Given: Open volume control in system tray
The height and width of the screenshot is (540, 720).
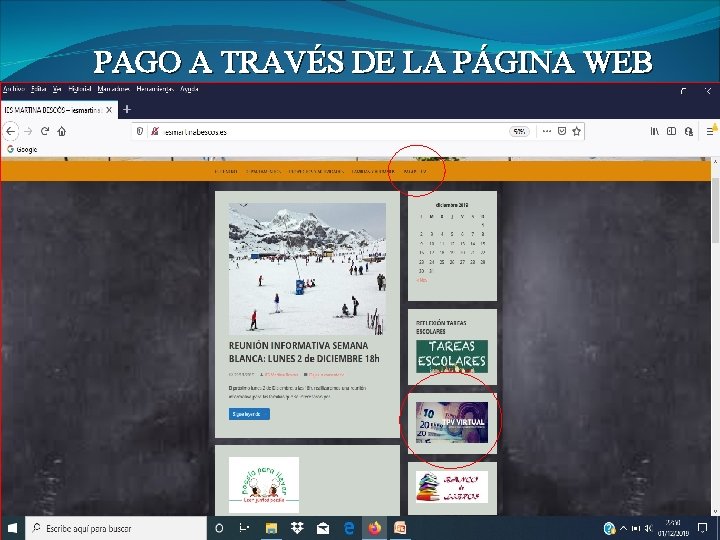Looking at the screenshot, I should pyautogui.click(x=649, y=528).
